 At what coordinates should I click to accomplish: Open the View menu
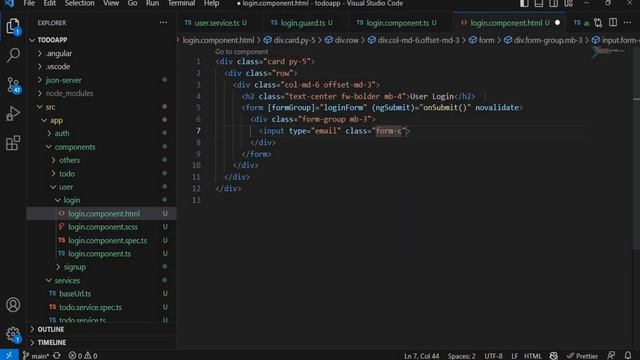click(111, 3)
